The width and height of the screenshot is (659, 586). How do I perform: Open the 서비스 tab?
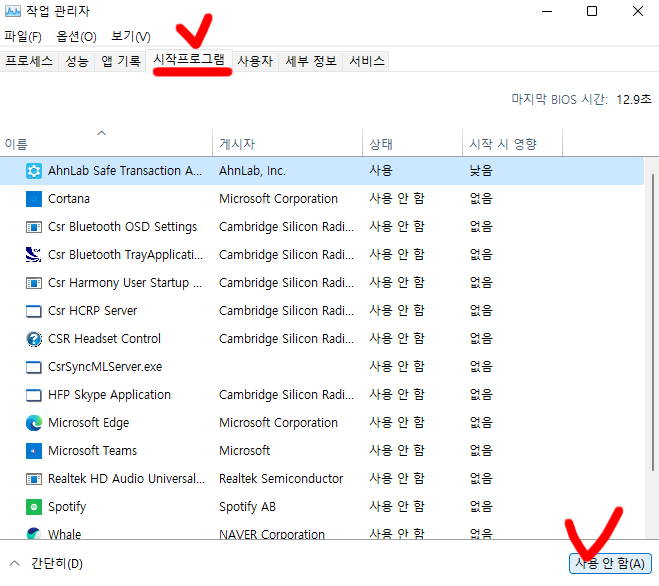[367, 61]
